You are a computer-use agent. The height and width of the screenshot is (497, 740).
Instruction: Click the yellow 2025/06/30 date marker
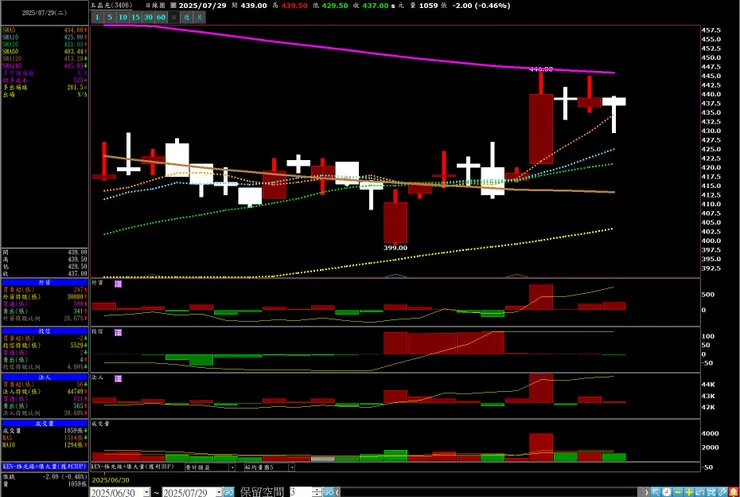coord(110,480)
